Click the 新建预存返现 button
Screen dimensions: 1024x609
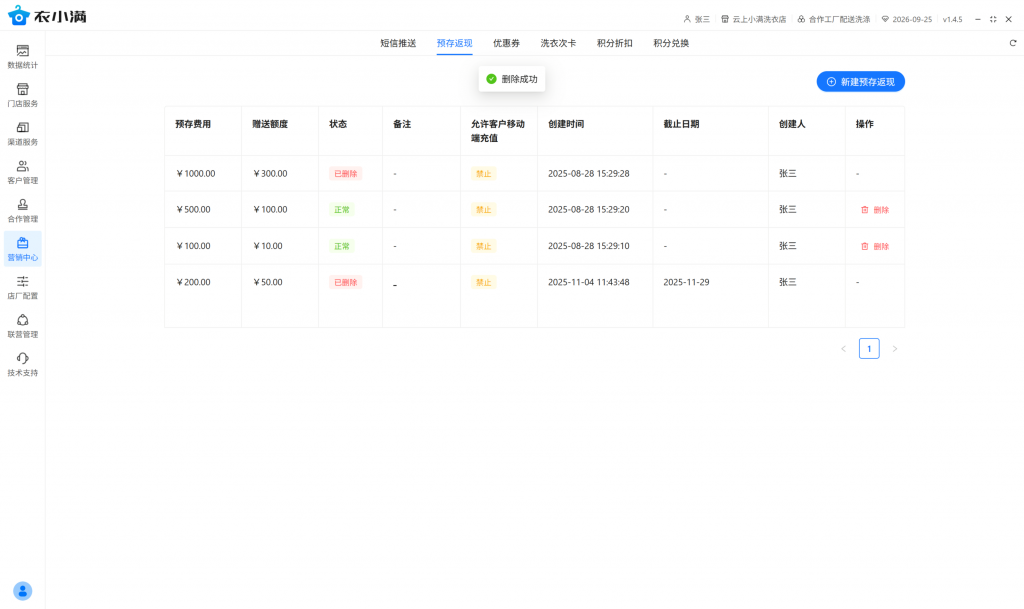pos(860,82)
